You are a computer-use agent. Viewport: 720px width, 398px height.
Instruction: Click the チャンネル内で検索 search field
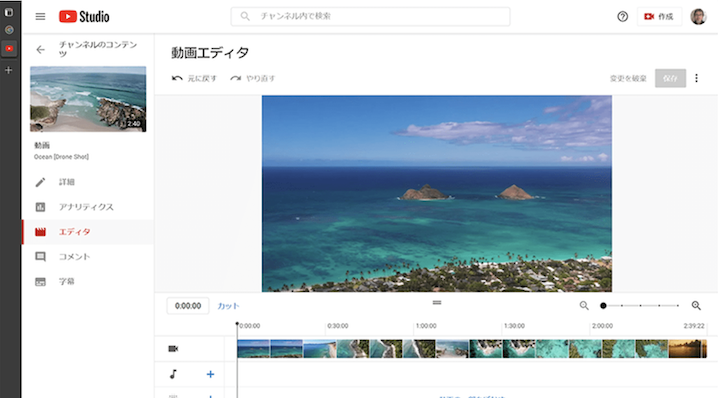pos(371,17)
